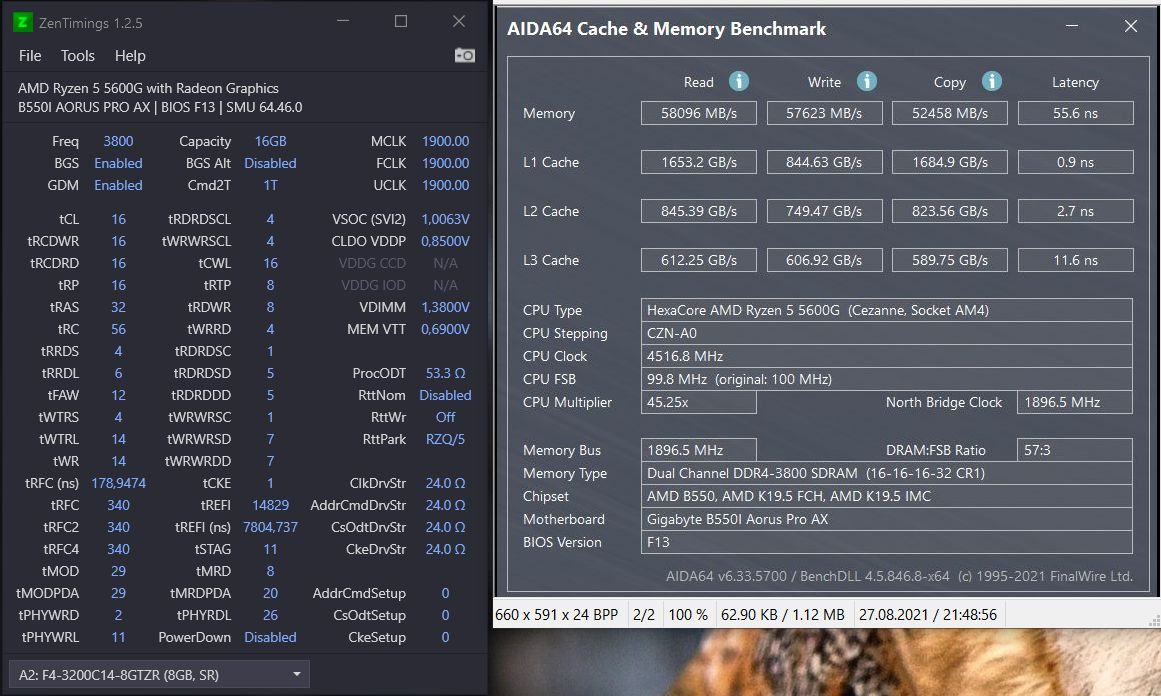Click the CLDO VDDP voltage 0,8500V
Screen dimensions: 1161x696
tap(445, 241)
